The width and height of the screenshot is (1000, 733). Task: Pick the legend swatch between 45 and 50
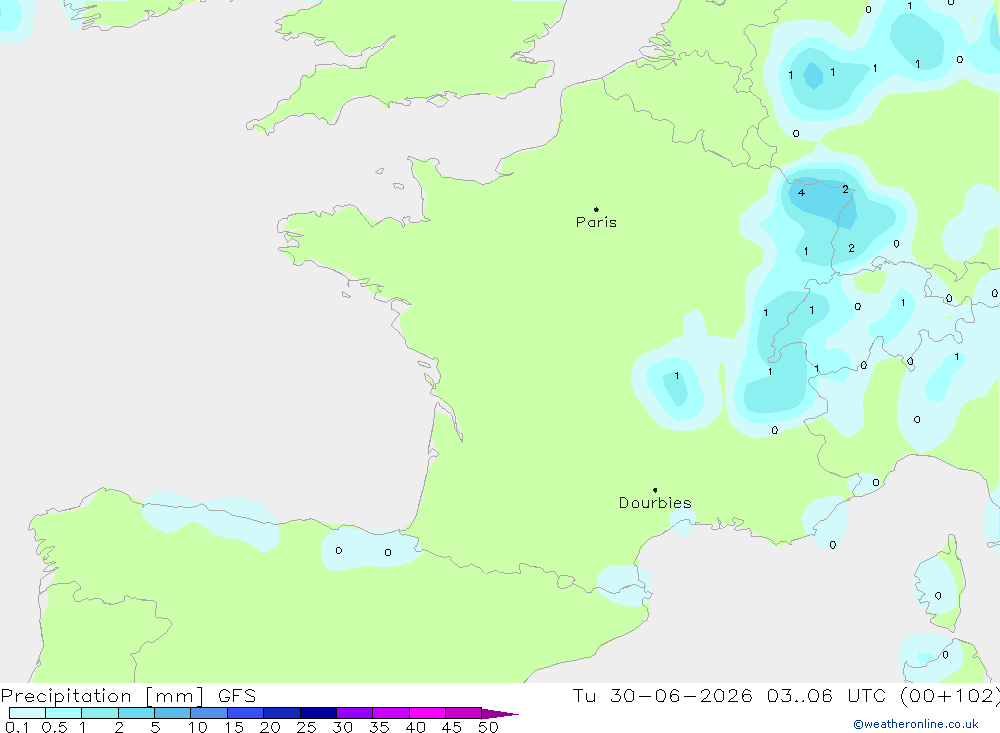463,713
